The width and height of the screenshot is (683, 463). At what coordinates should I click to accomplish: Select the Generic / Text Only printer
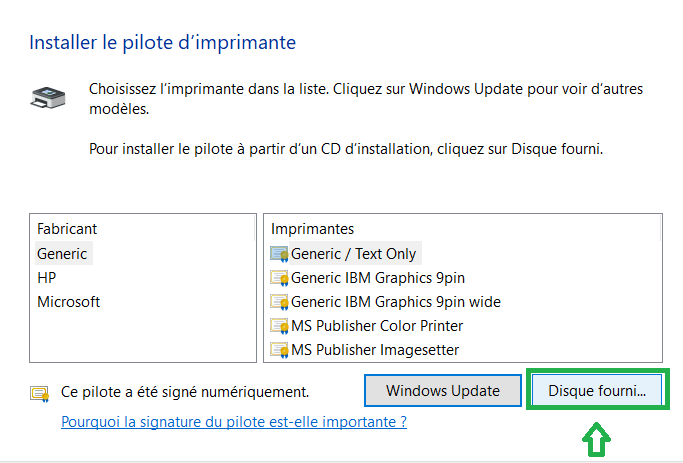coord(353,253)
